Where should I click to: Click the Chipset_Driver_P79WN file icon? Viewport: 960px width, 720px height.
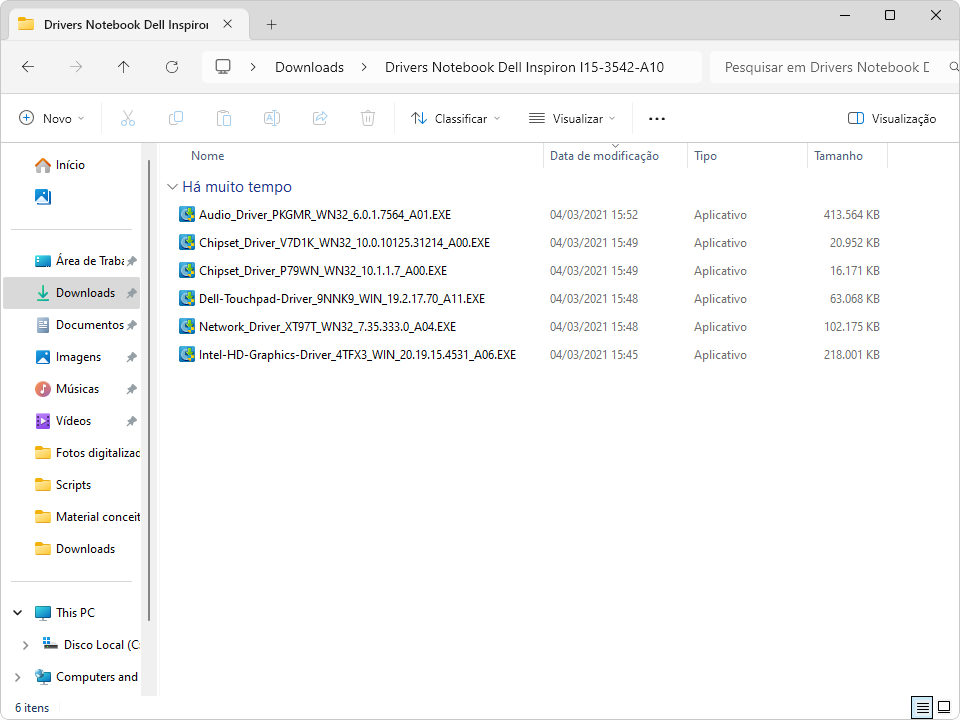coord(187,271)
